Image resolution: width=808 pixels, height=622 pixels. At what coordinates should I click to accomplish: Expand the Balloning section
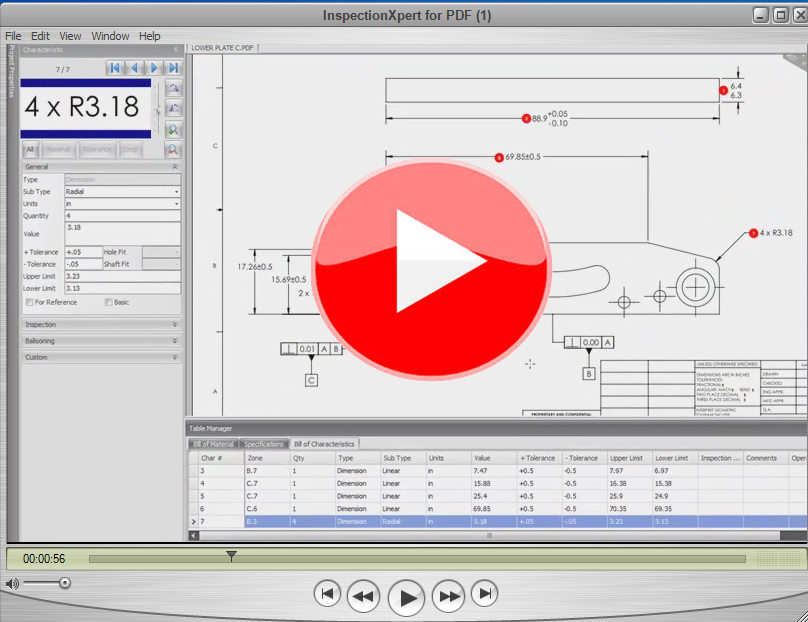coord(100,340)
